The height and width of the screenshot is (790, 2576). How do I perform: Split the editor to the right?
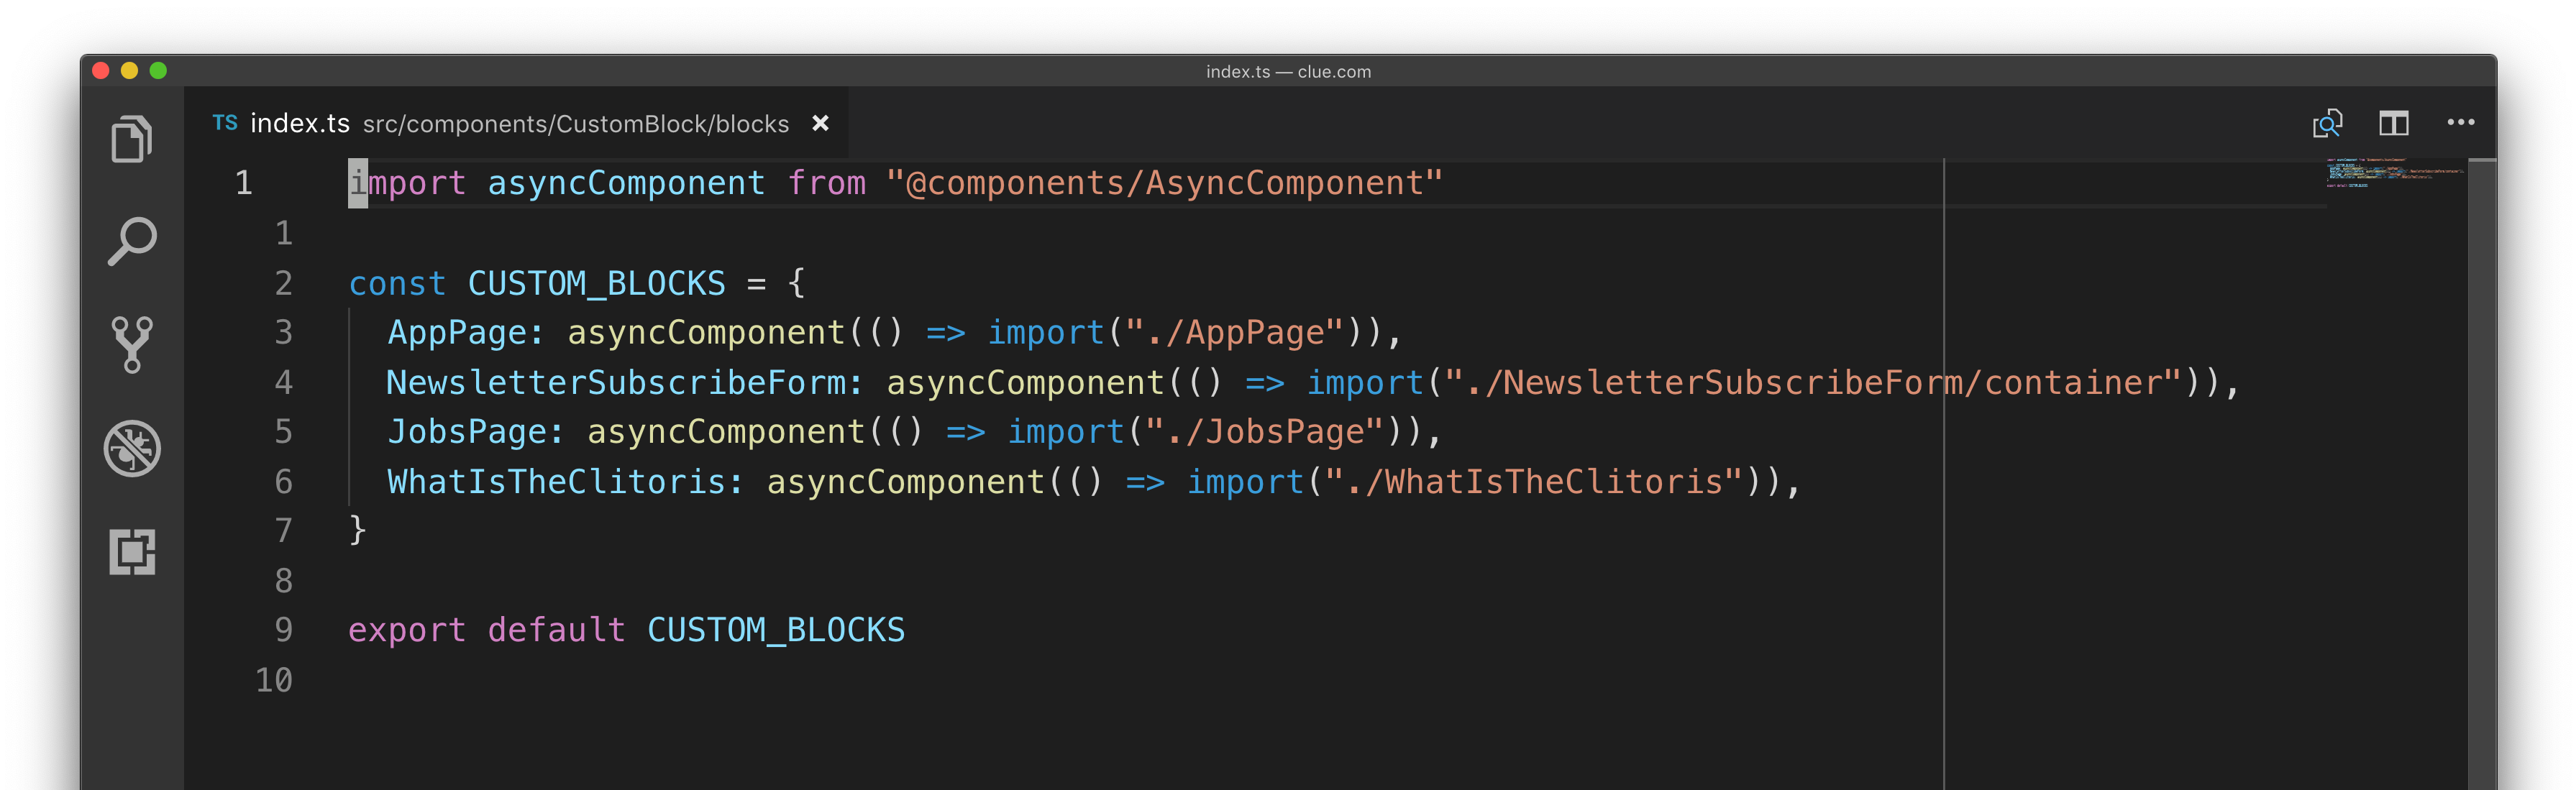coord(2393,123)
